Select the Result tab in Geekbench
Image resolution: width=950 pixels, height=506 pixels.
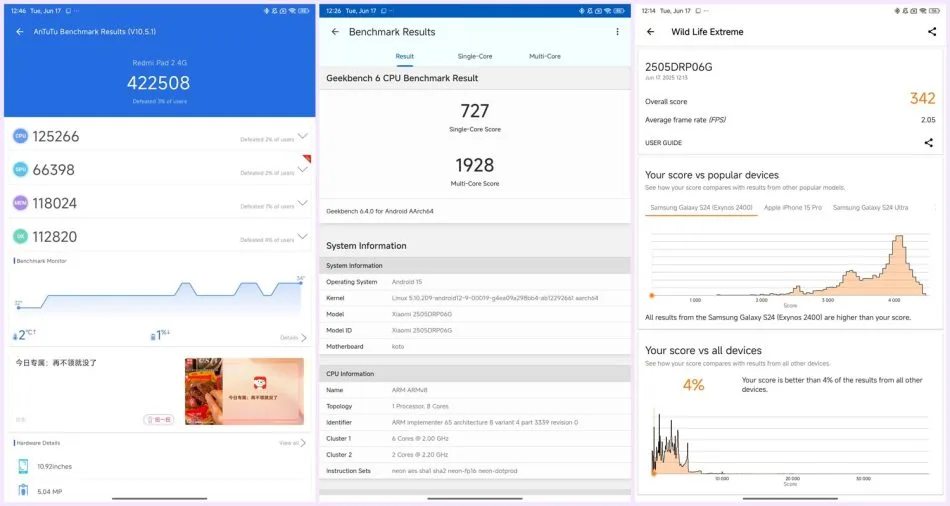tap(405, 56)
